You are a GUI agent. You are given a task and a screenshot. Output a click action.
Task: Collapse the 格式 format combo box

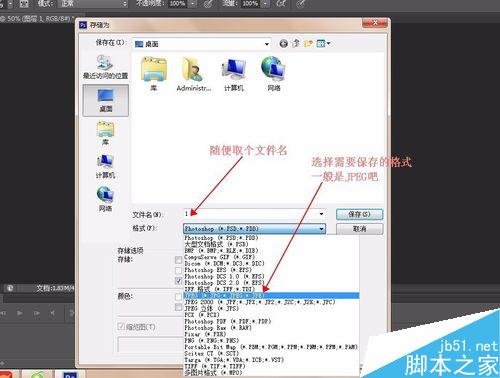coord(254,229)
